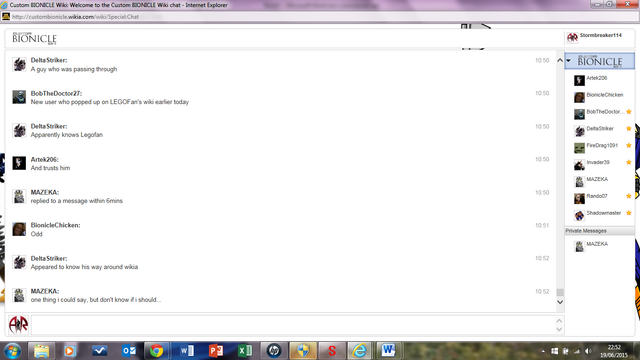Select BionicleChicken in the user list
The height and width of the screenshot is (360, 640).
(600, 97)
